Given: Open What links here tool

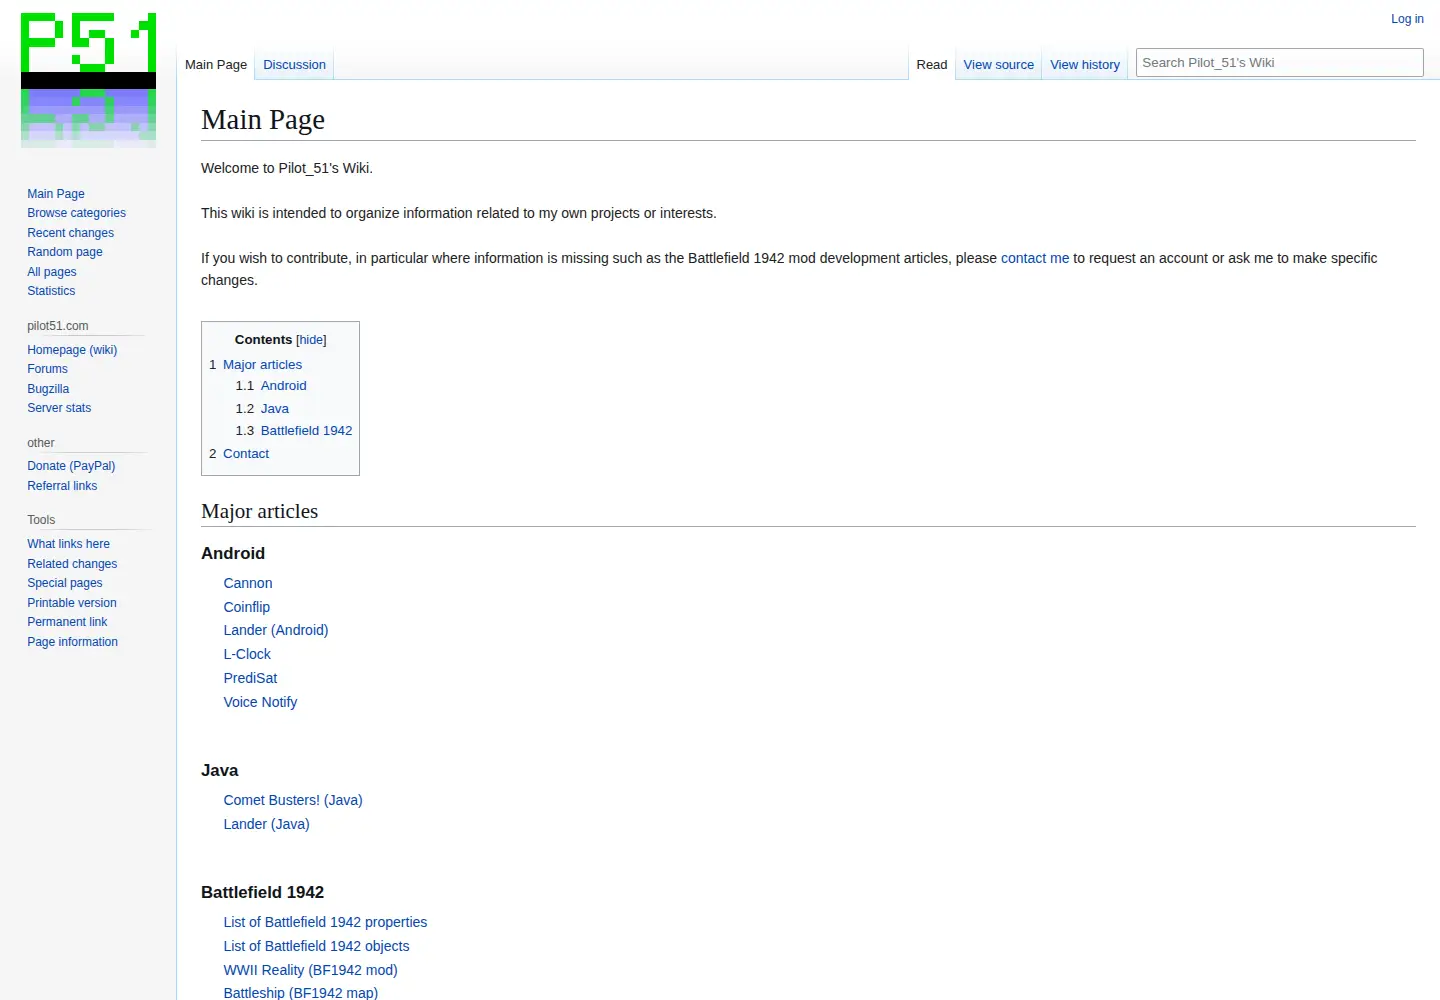Looking at the screenshot, I should tap(68, 544).
